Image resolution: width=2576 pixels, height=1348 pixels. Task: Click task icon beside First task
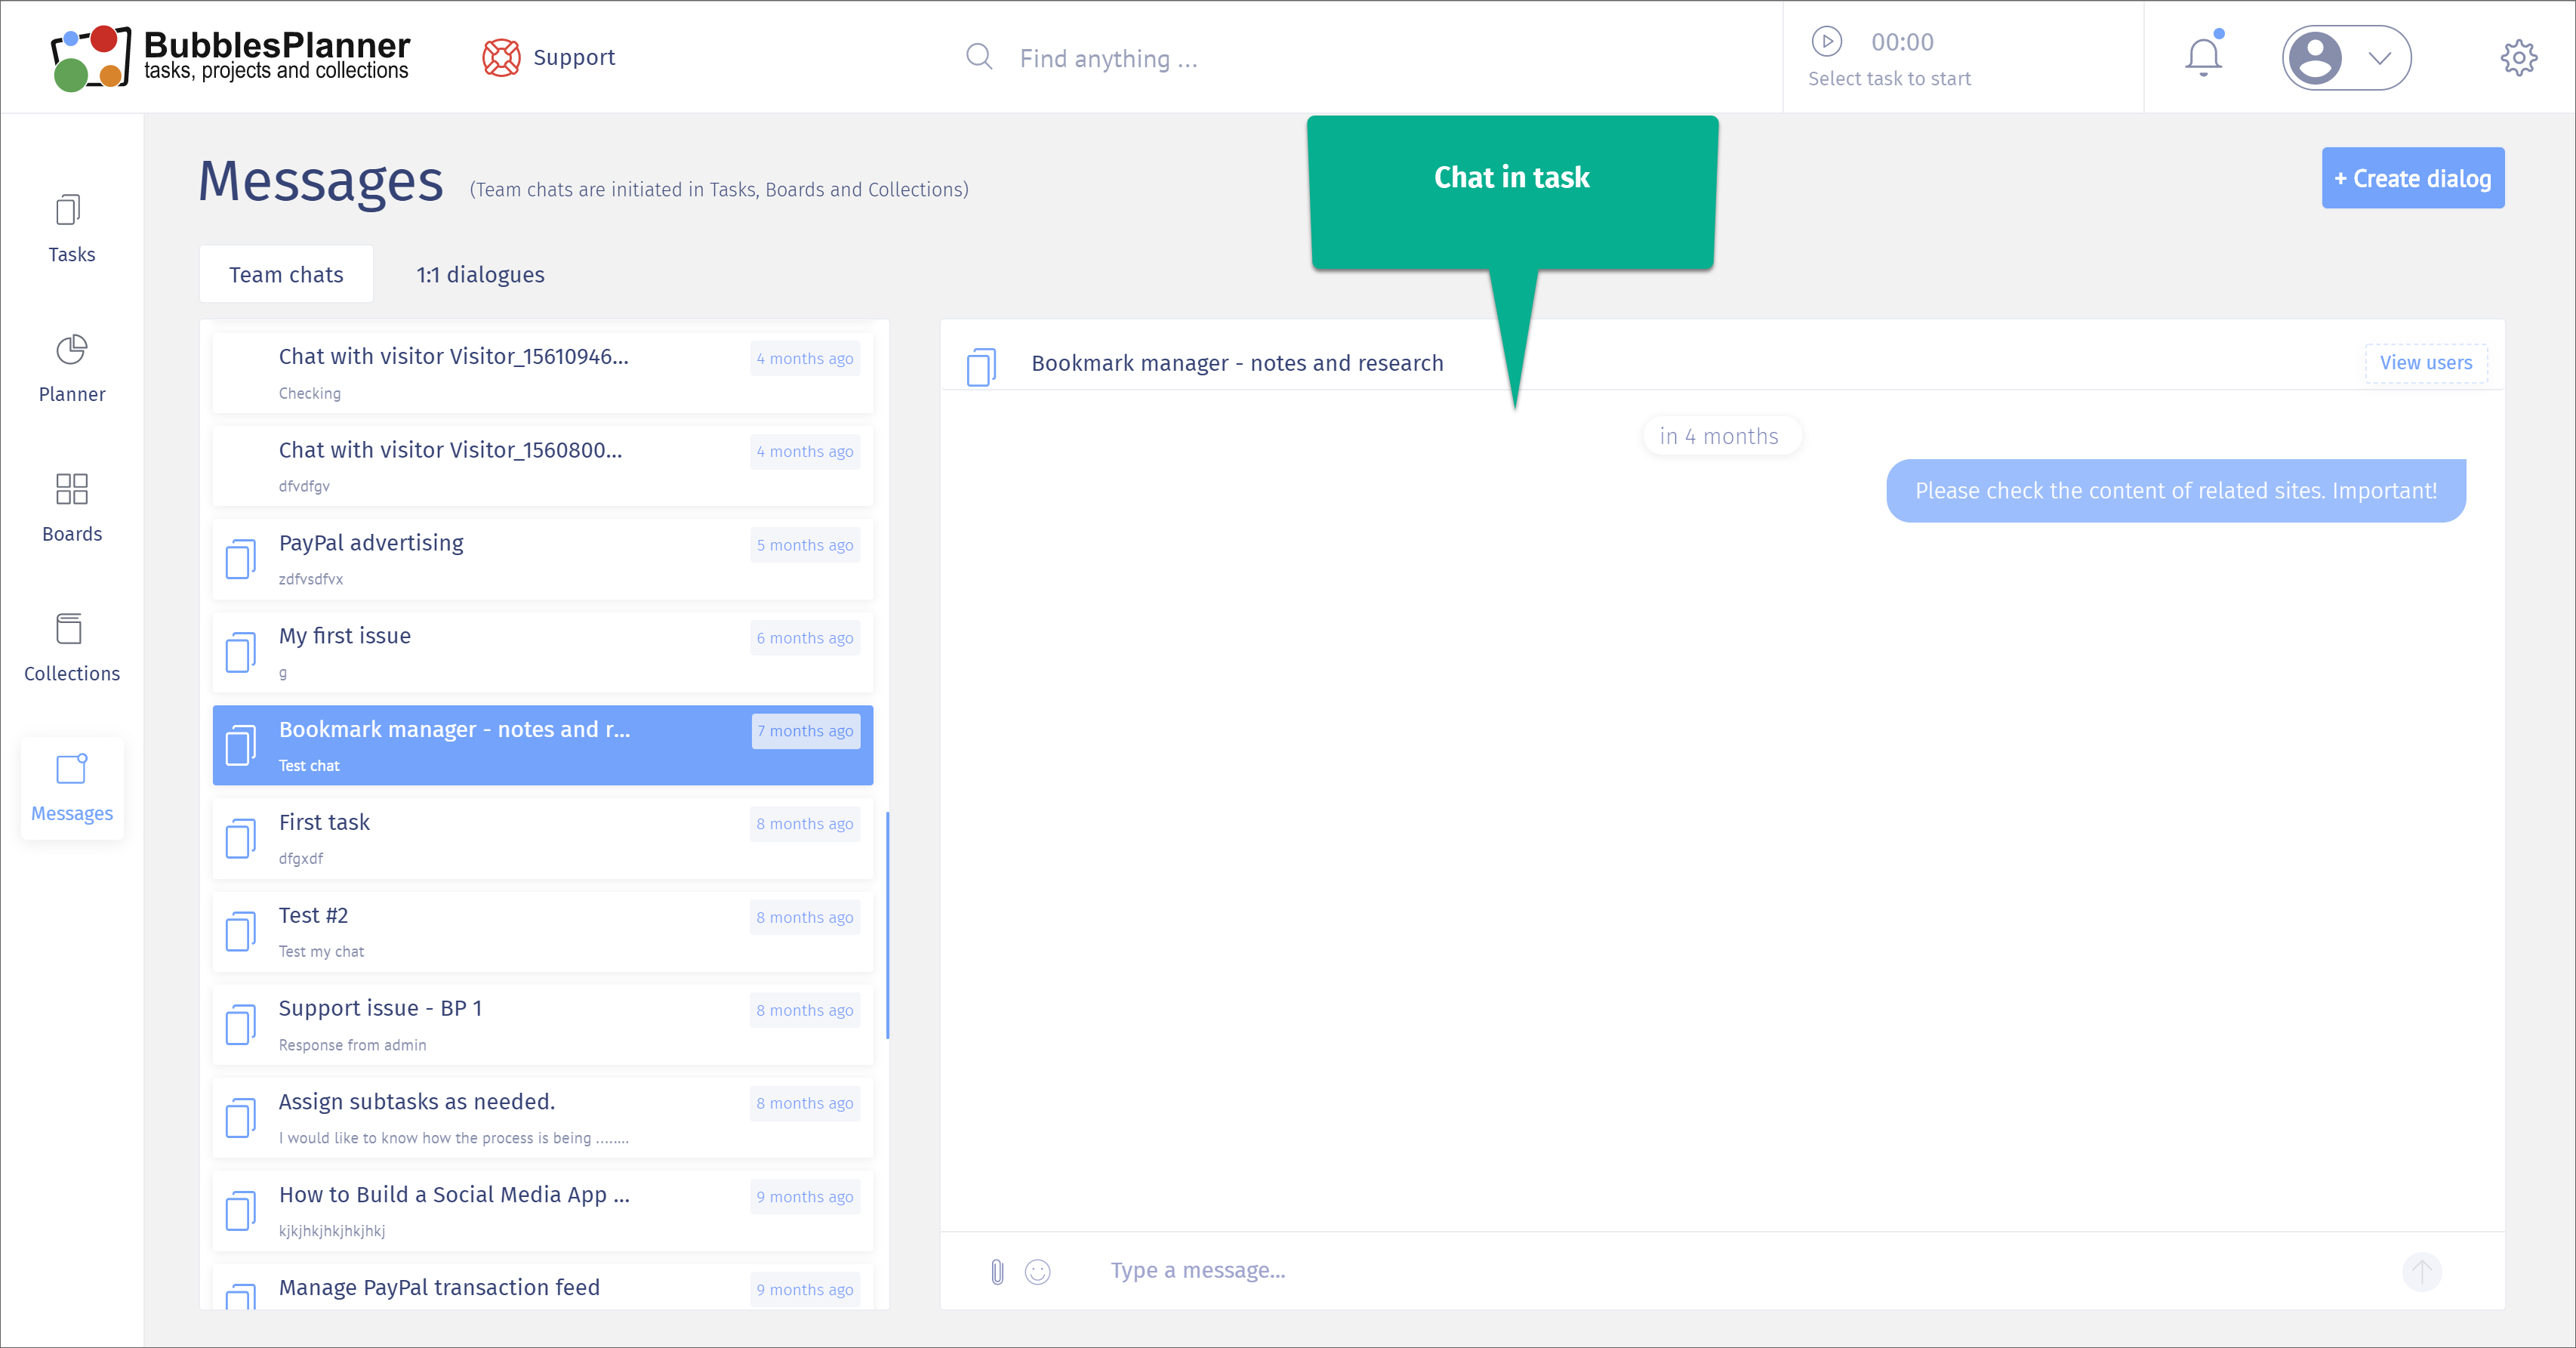click(240, 838)
